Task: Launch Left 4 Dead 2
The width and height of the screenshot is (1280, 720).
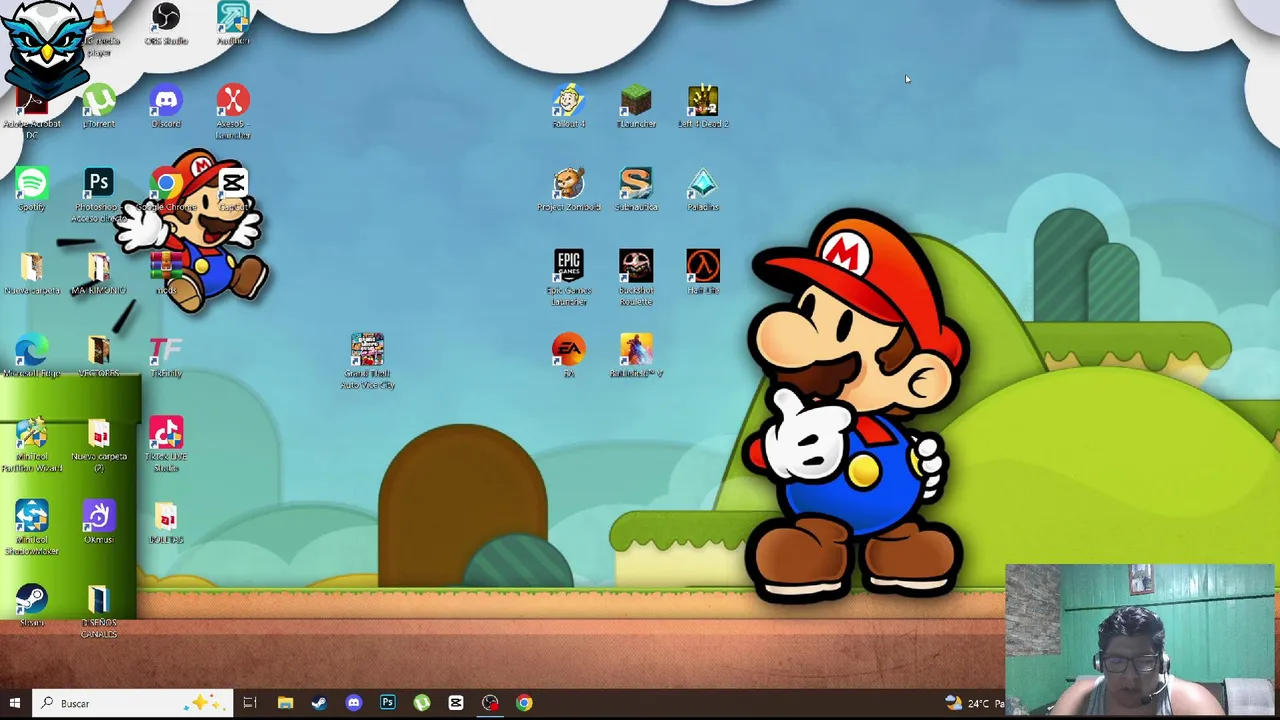Action: pos(703,107)
